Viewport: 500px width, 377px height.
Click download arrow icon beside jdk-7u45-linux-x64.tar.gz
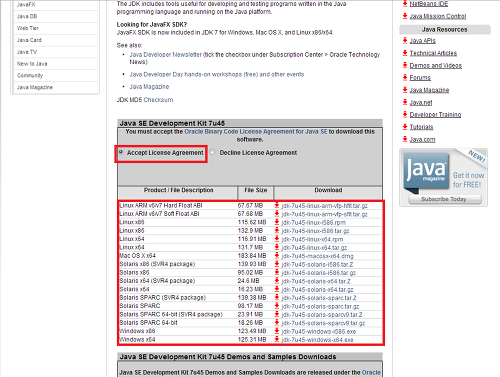pyautogui.click(x=277, y=247)
